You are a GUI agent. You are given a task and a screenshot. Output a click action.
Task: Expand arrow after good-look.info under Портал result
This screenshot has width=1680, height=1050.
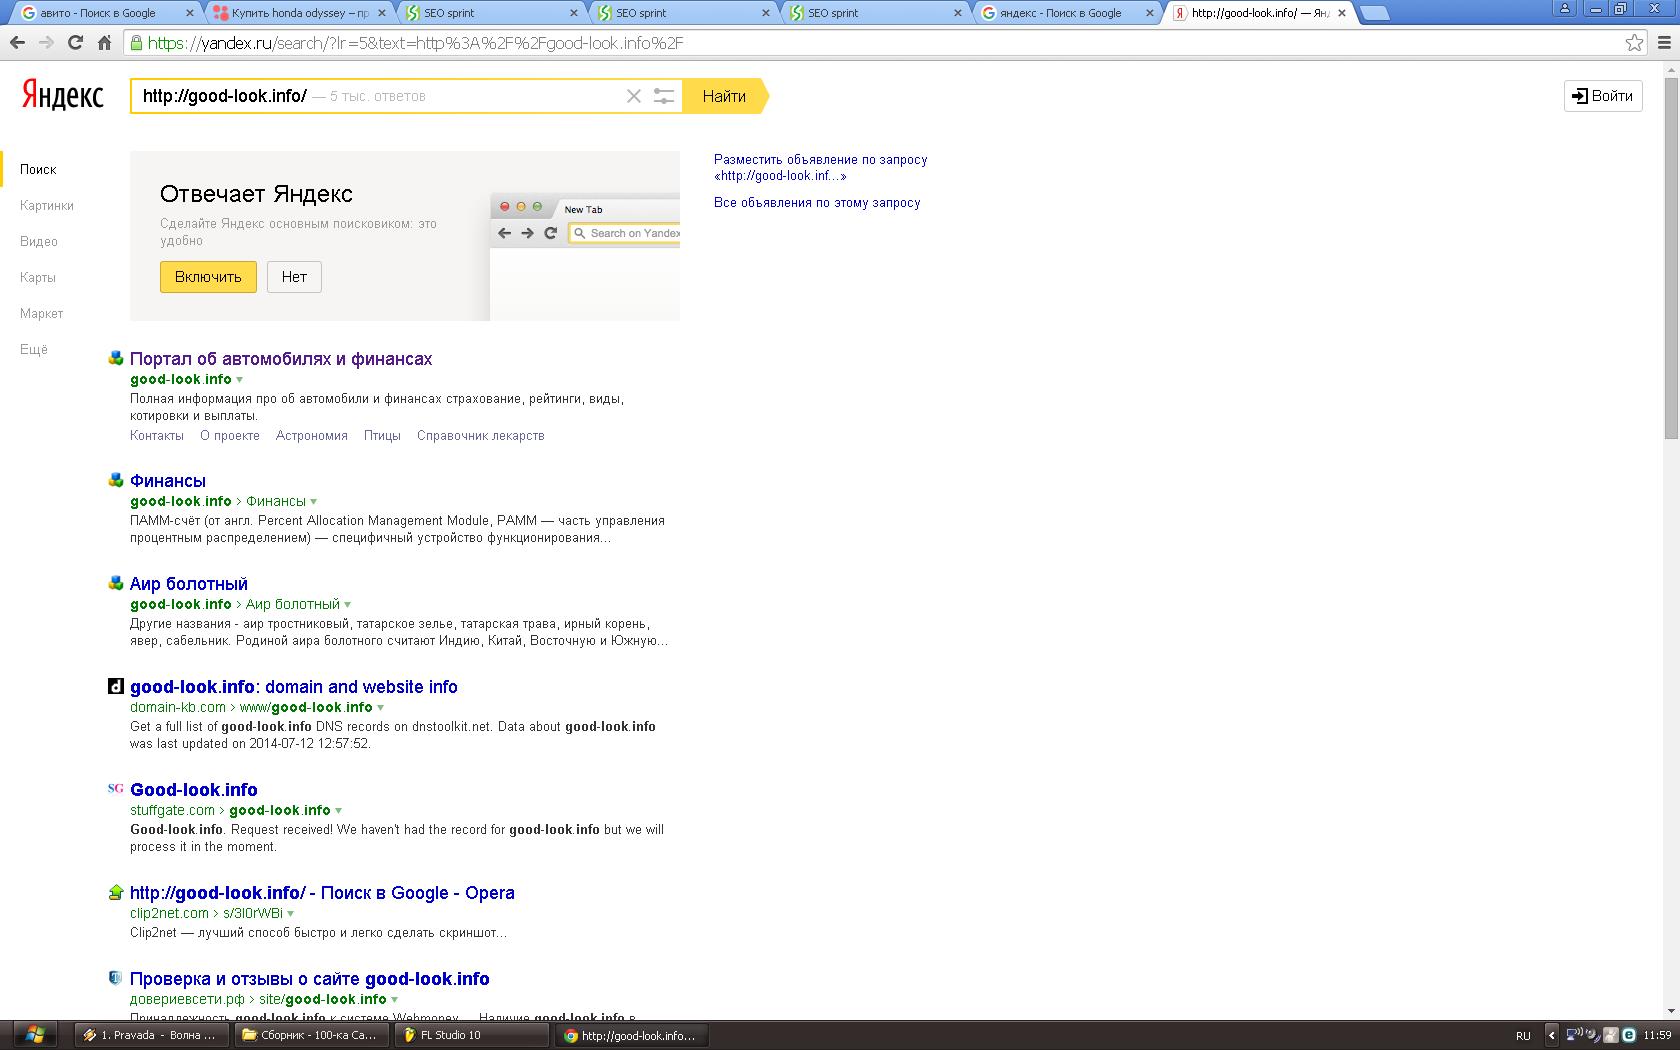coord(239,380)
